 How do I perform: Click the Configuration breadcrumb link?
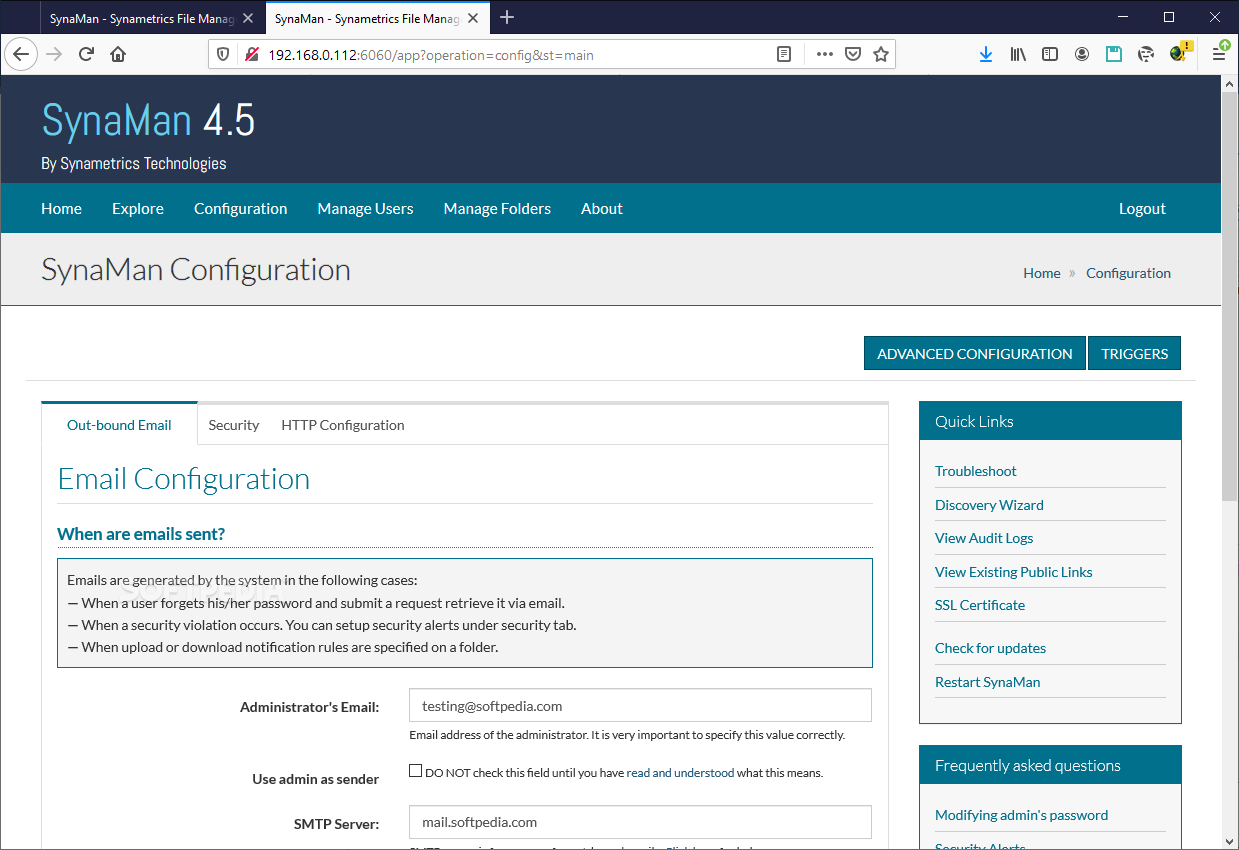(x=1128, y=273)
